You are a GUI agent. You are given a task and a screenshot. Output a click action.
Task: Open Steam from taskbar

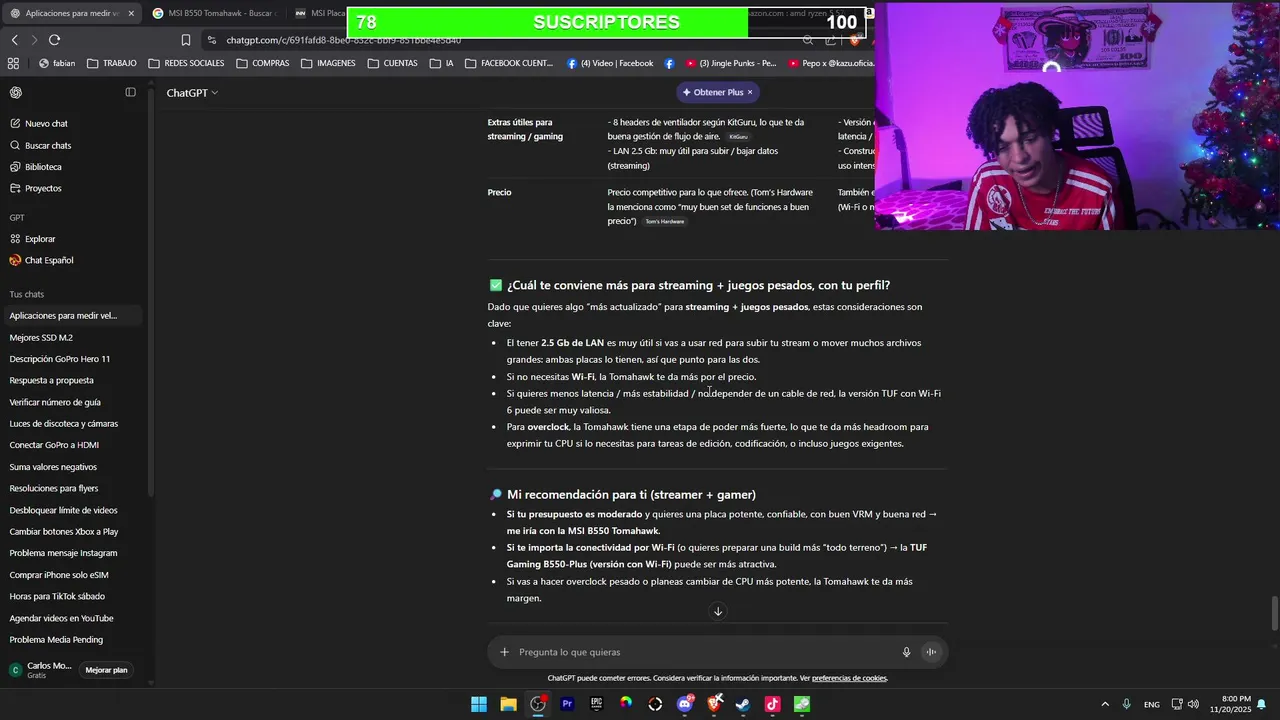(743, 704)
